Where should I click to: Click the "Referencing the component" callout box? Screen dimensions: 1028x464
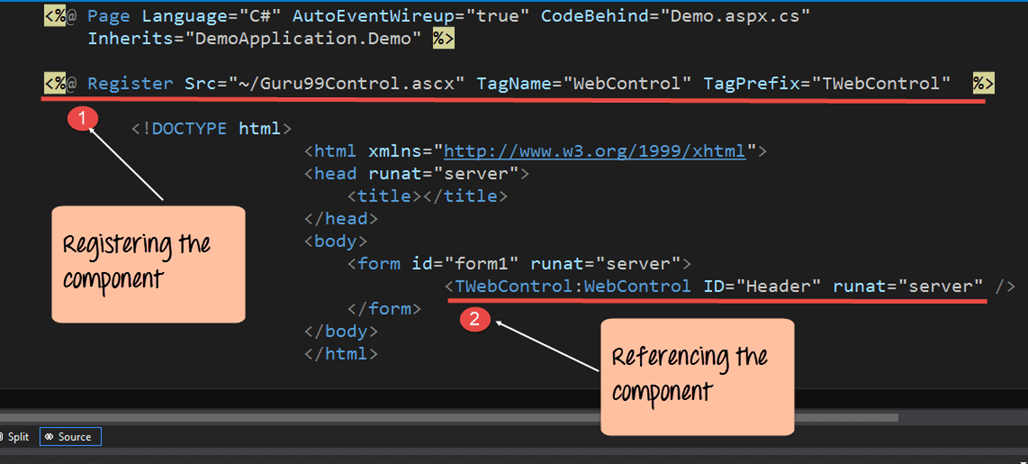click(696, 375)
